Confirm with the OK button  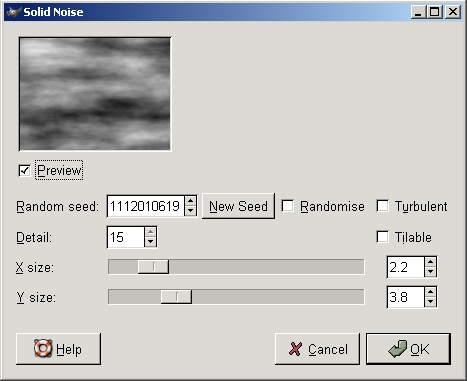[408, 349]
